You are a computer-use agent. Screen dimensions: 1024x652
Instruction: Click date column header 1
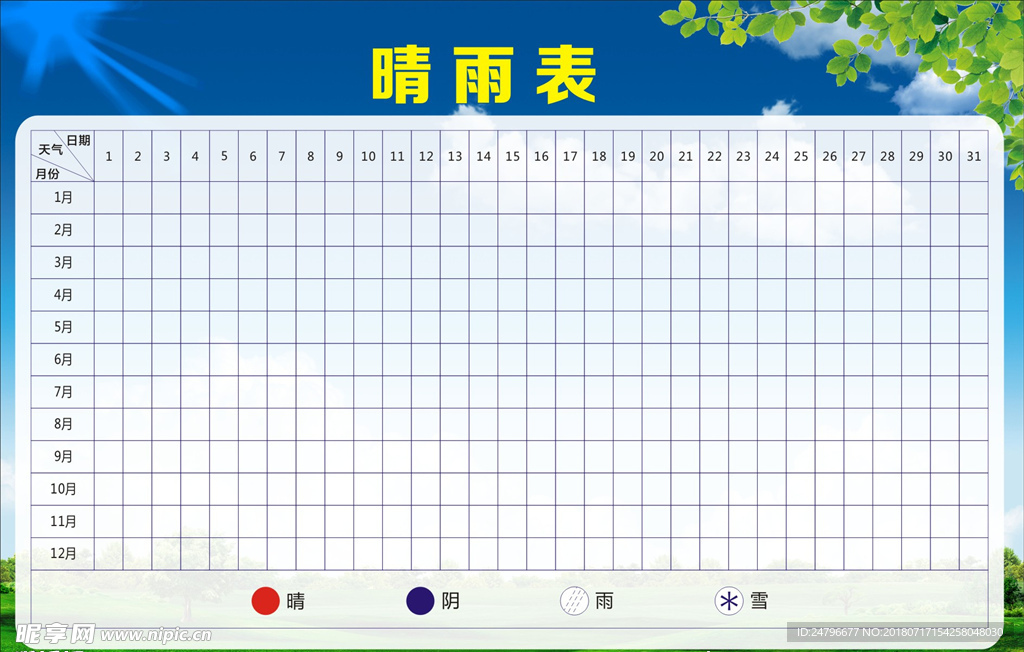(108, 157)
